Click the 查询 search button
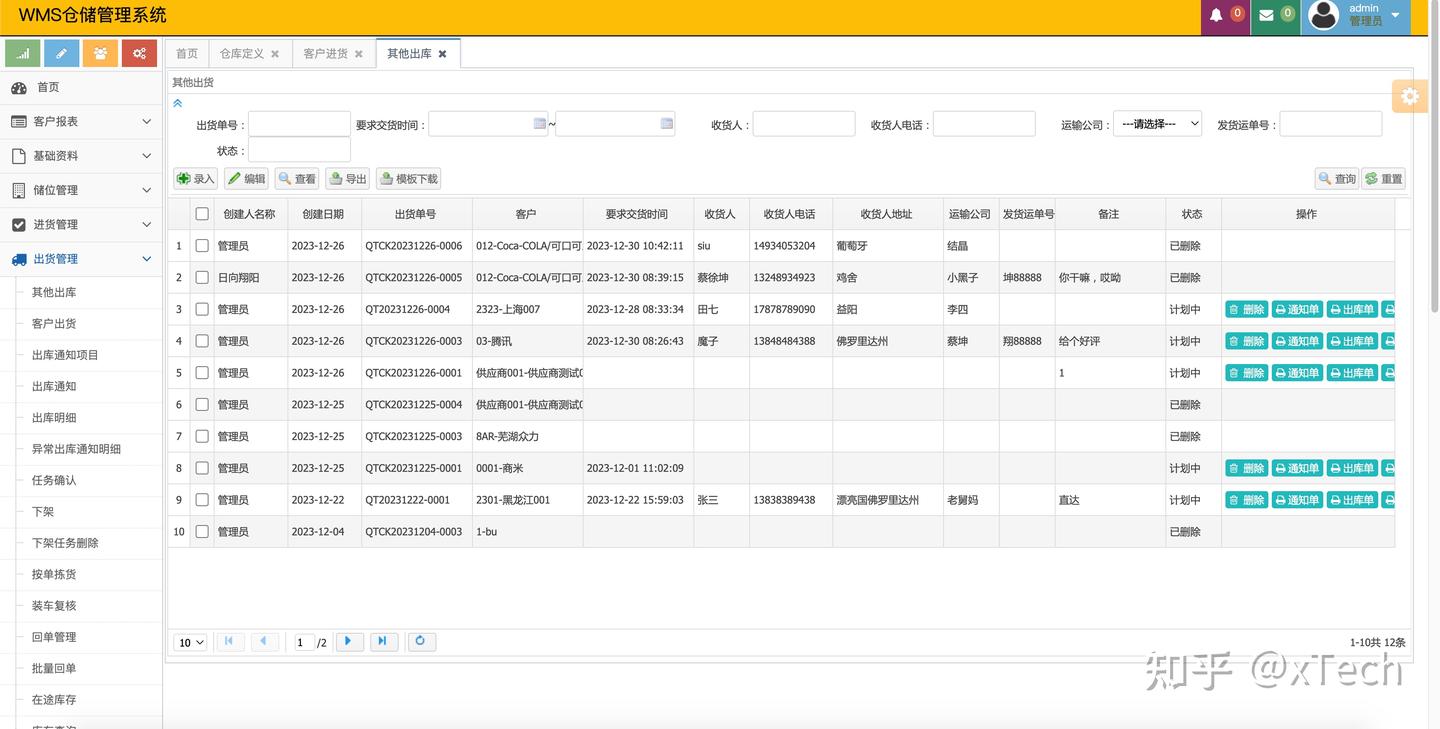Viewport: 1440px width, 729px height. 1336,177
